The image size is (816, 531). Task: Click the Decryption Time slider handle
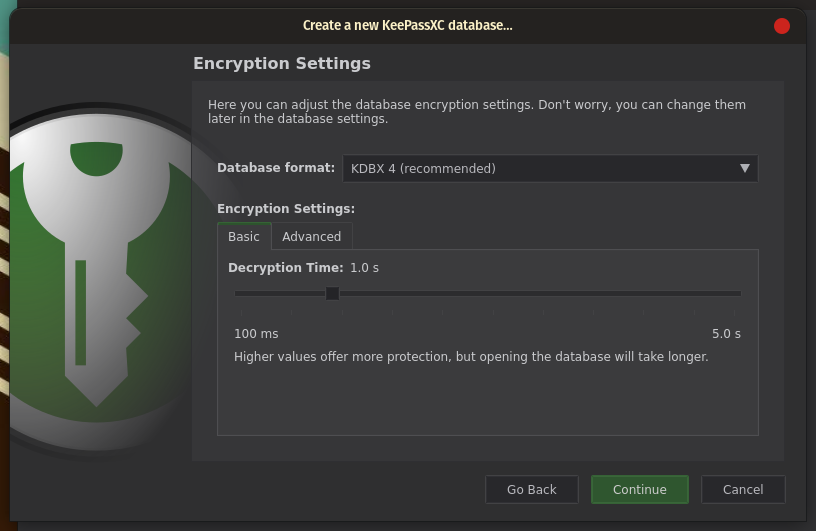coord(332,294)
